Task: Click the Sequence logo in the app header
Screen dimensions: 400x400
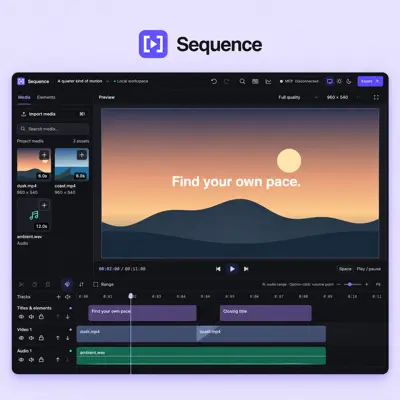Action: (x=21, y=81)
